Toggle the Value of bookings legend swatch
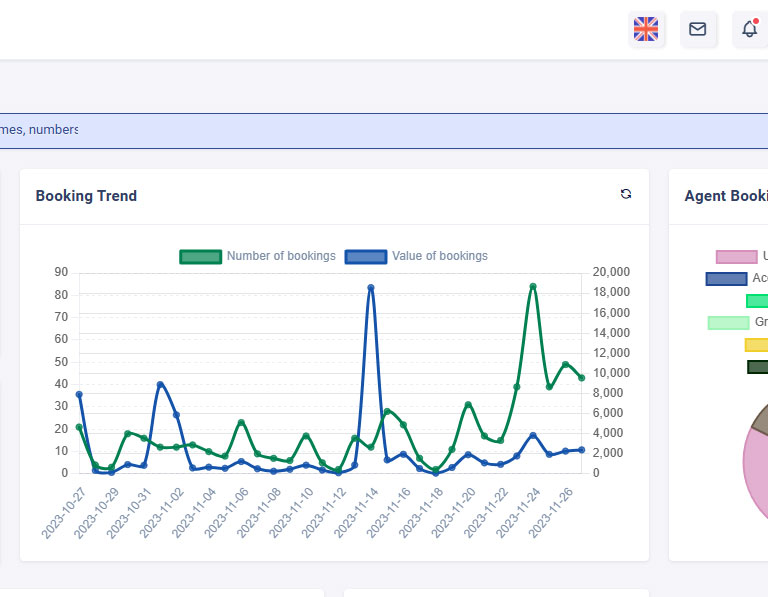 tap(365, 256)
